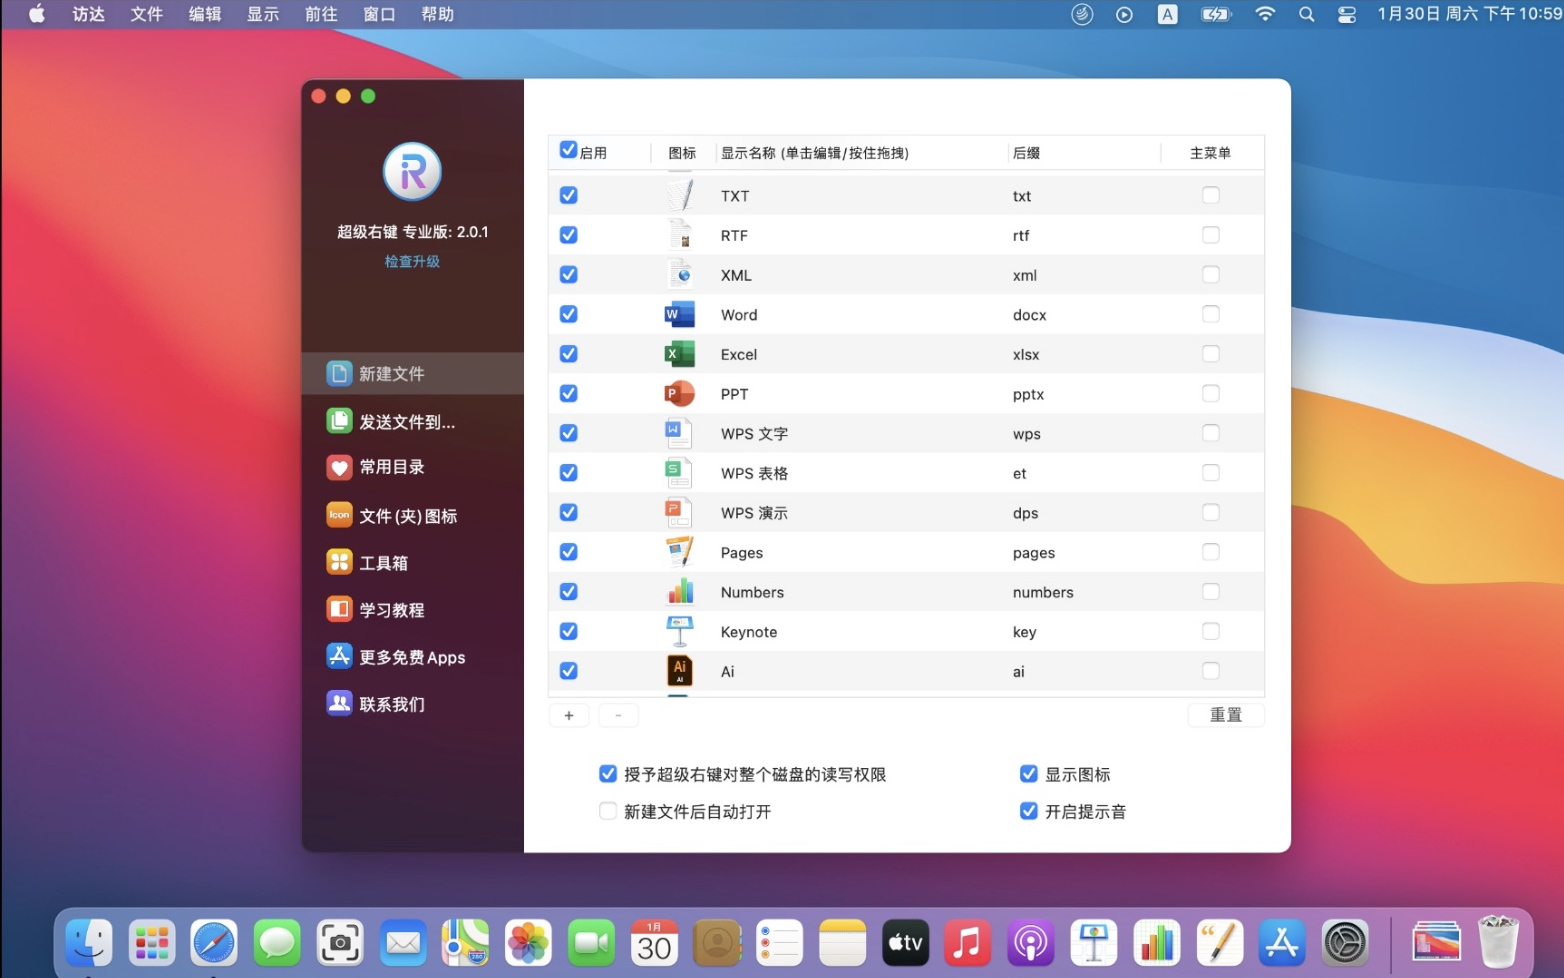Open the 窗口 menu
Screen dimensions: 1564x978
point(379,14)
